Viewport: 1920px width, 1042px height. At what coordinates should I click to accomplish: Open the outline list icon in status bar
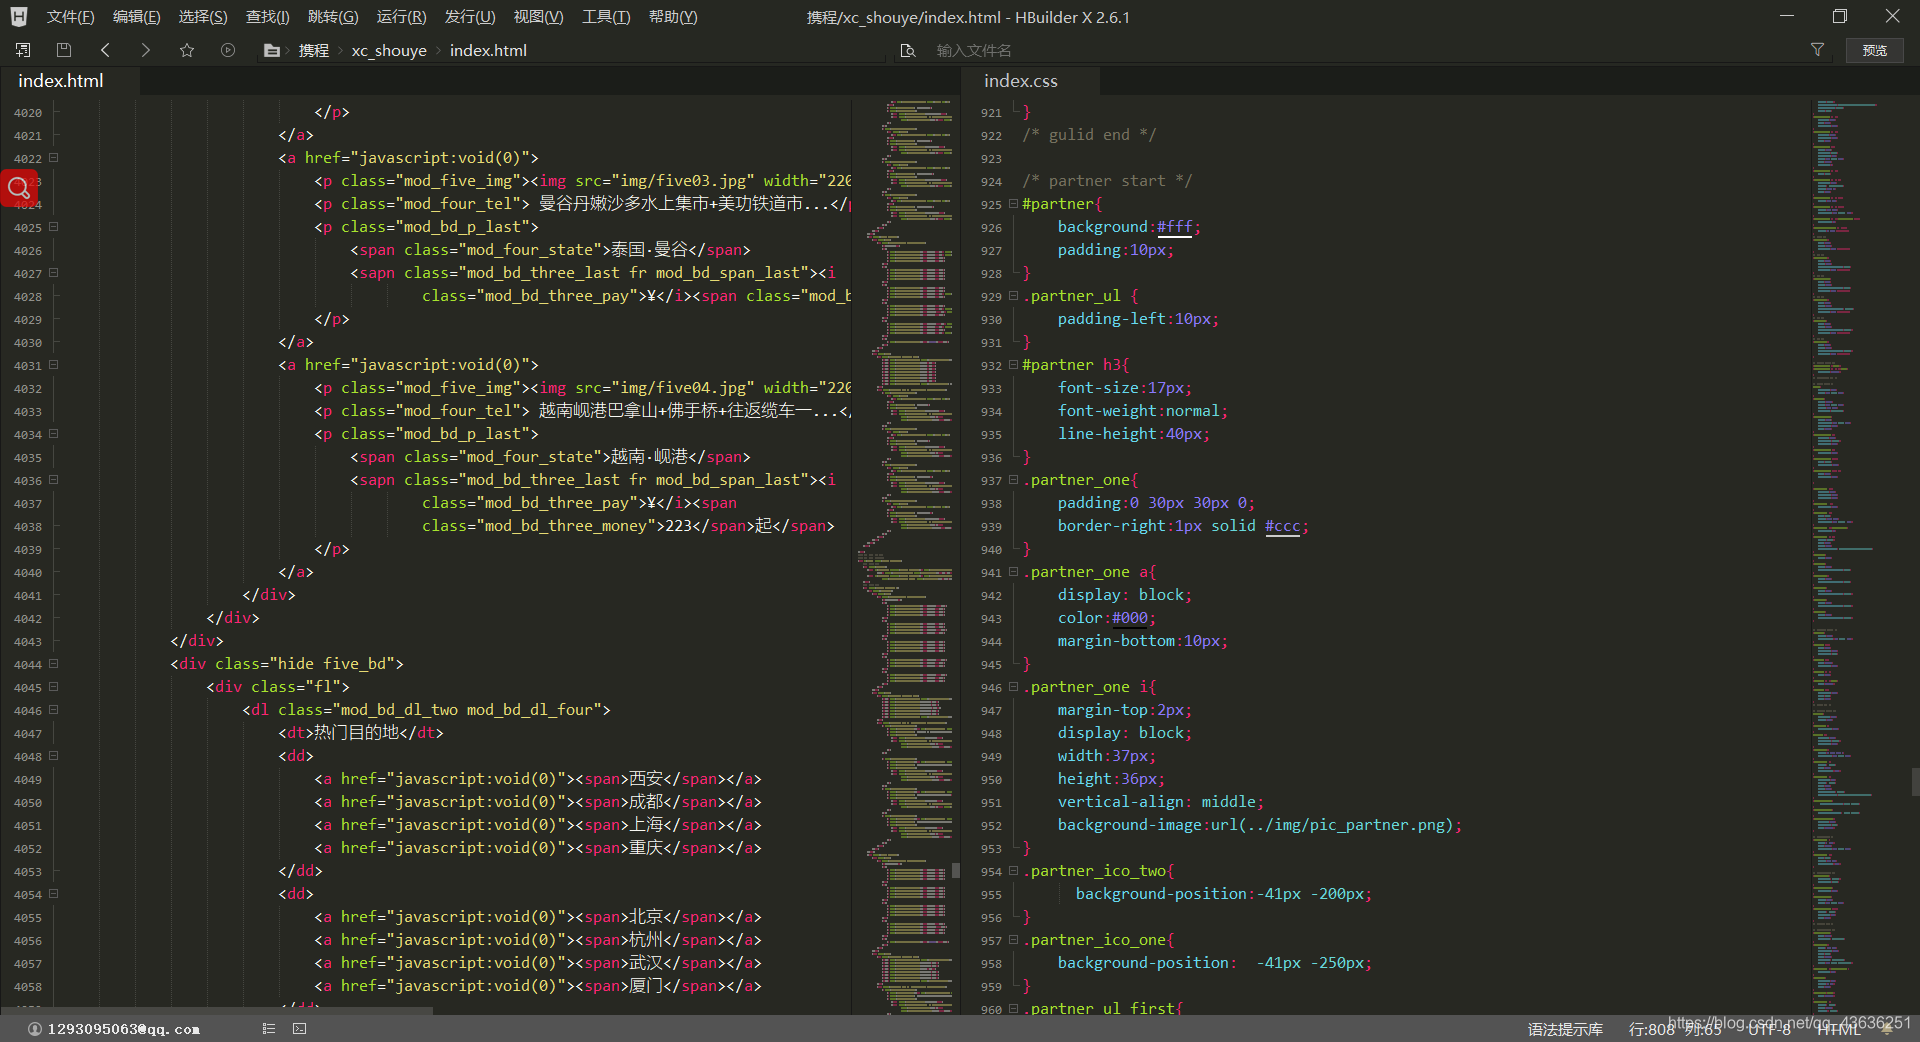(x=269, y=1028)
